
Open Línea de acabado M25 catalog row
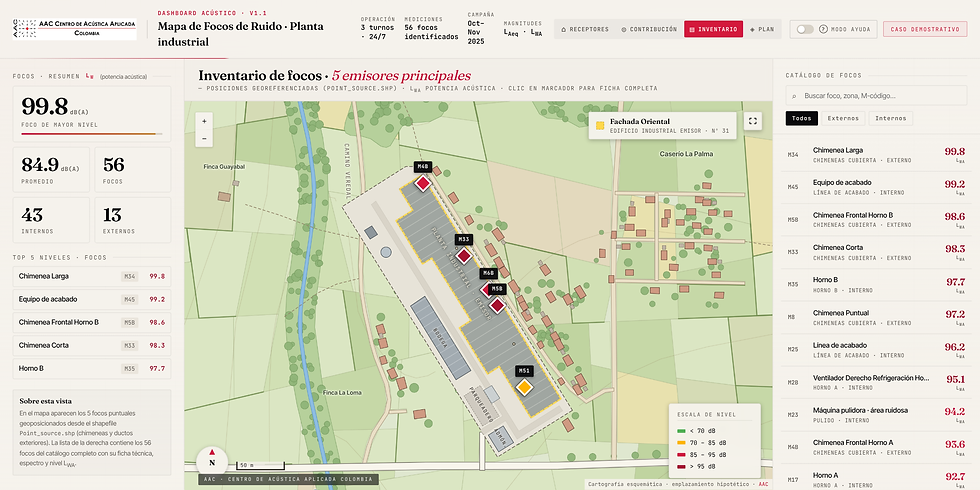876,350
